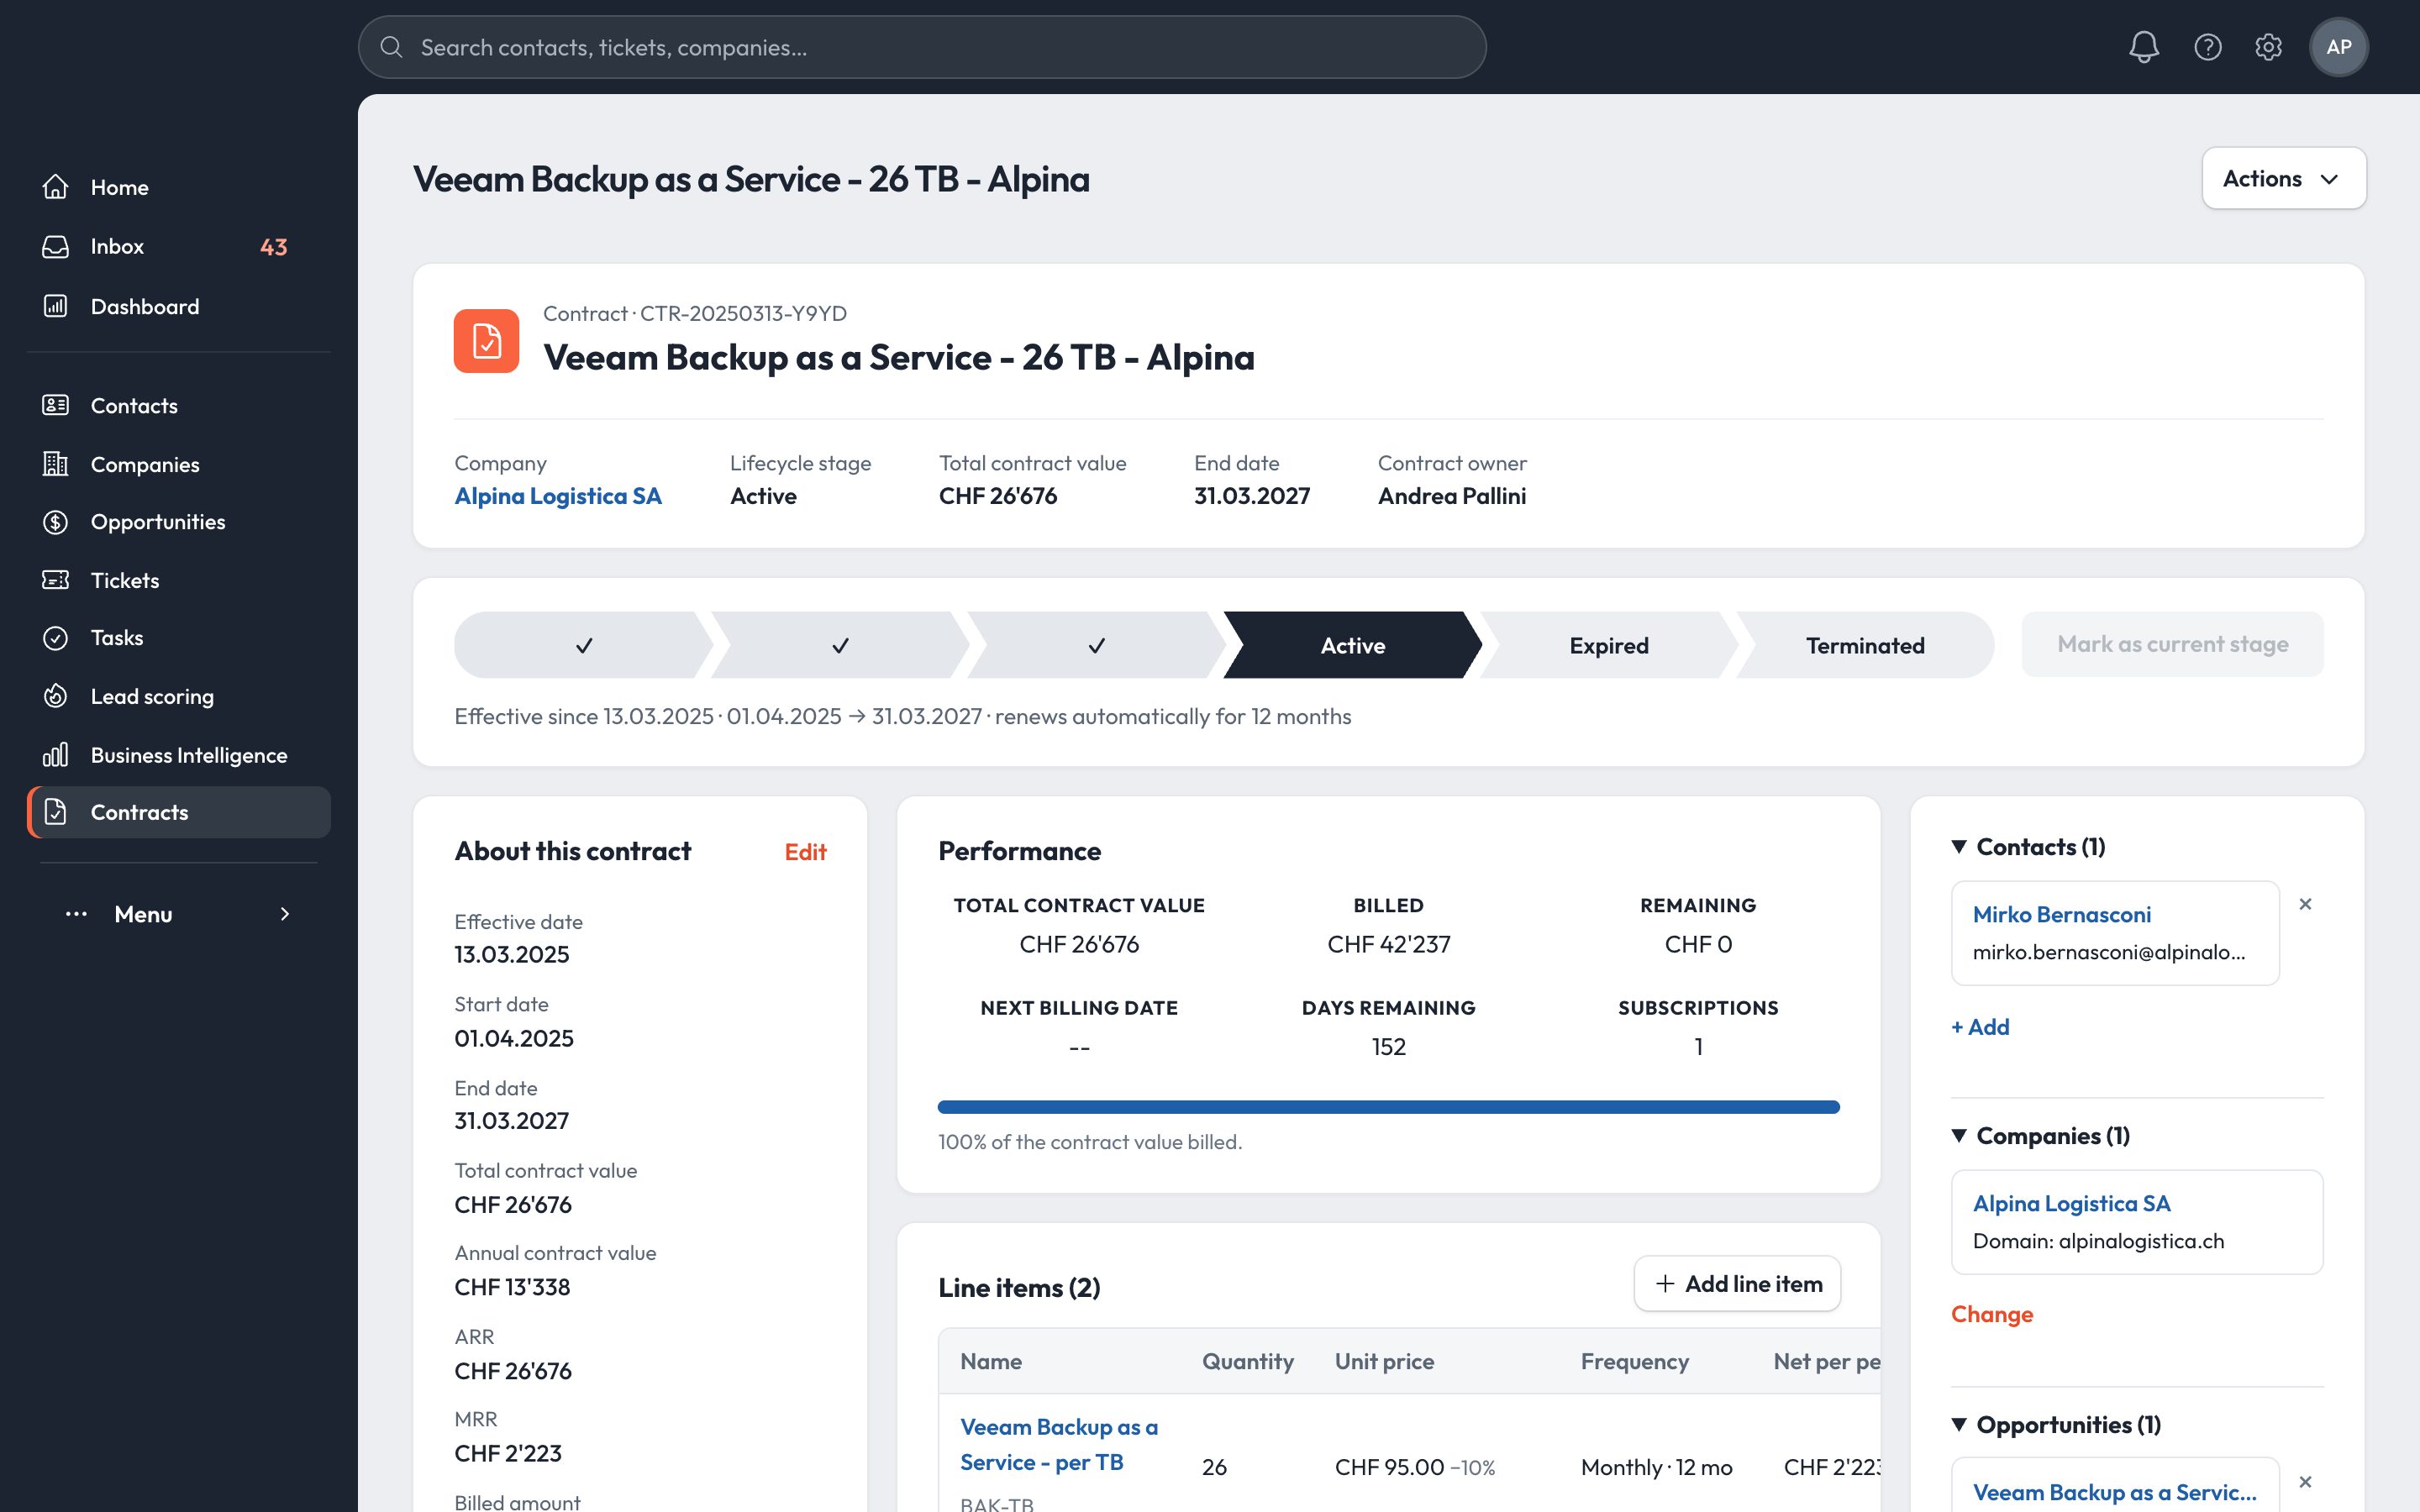The width and height of the screenshot is (2420, 1512).
Task: Click the Opportunities dollar icon
Action: click(56, 522)
